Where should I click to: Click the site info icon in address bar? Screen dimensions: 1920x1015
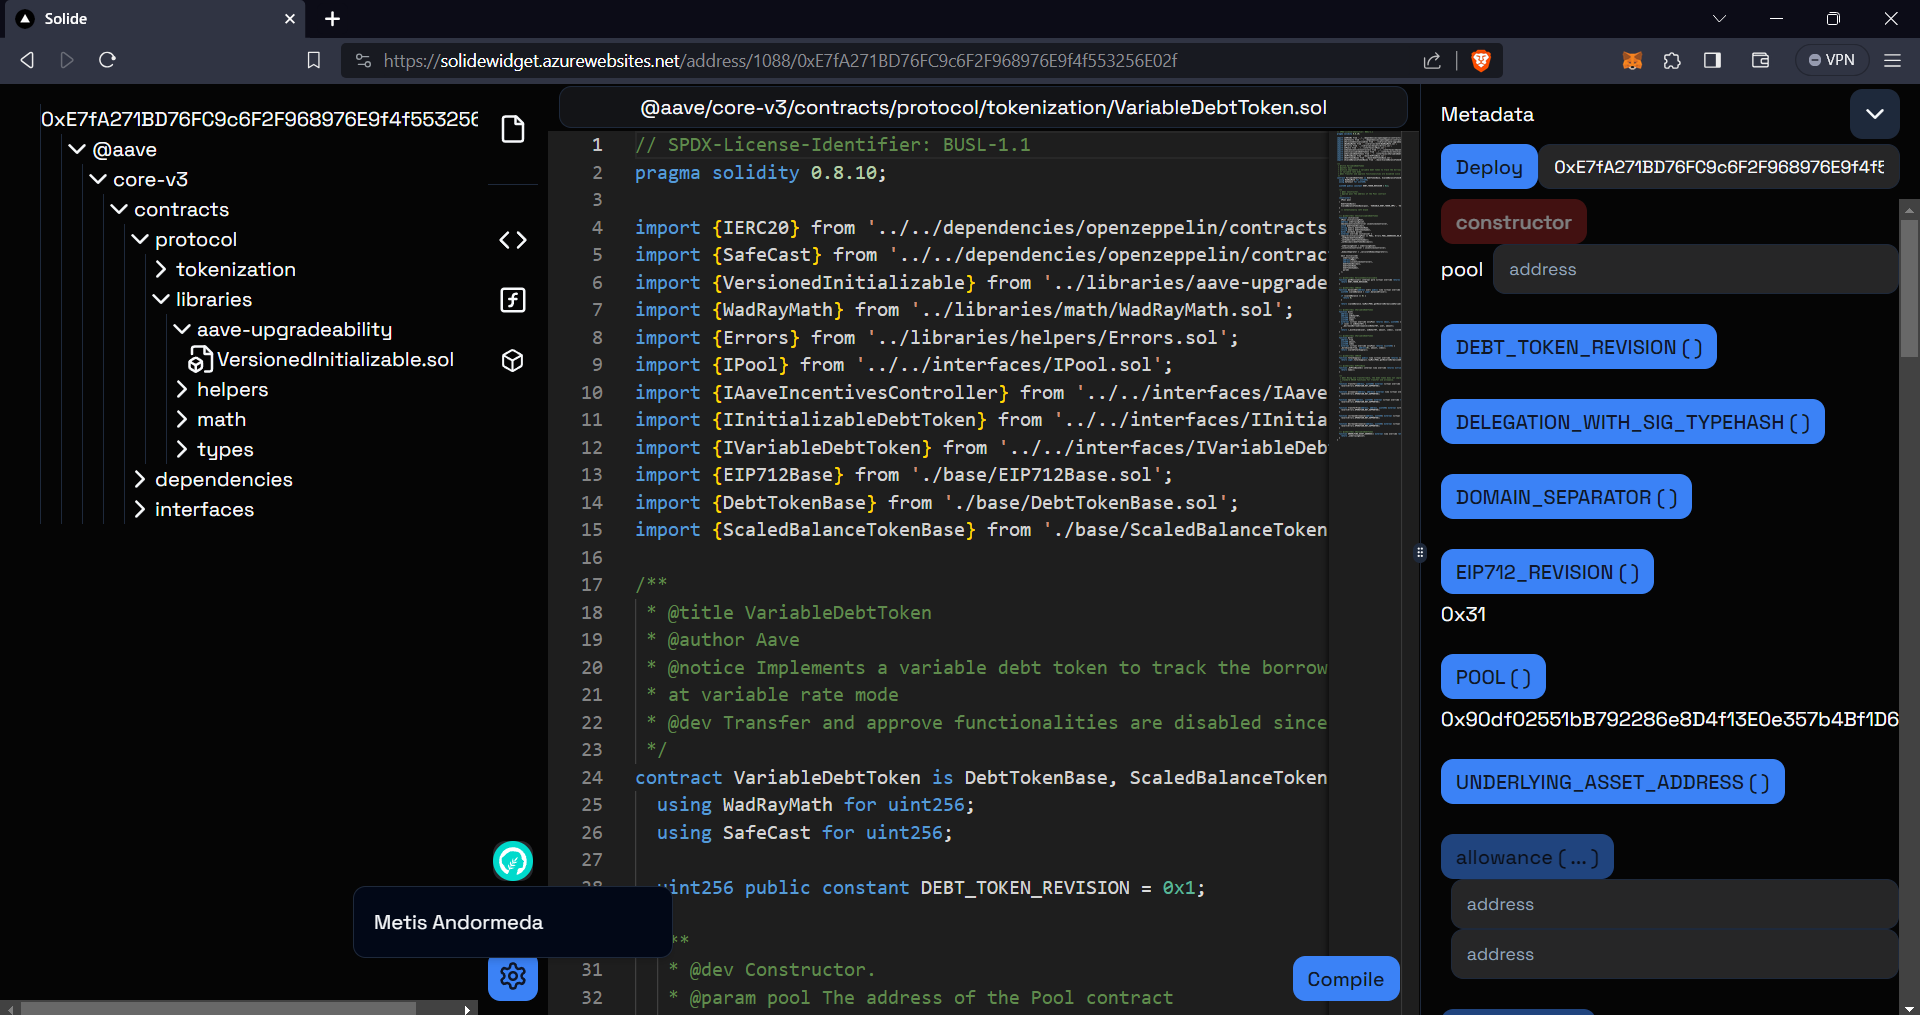point(364,61)
